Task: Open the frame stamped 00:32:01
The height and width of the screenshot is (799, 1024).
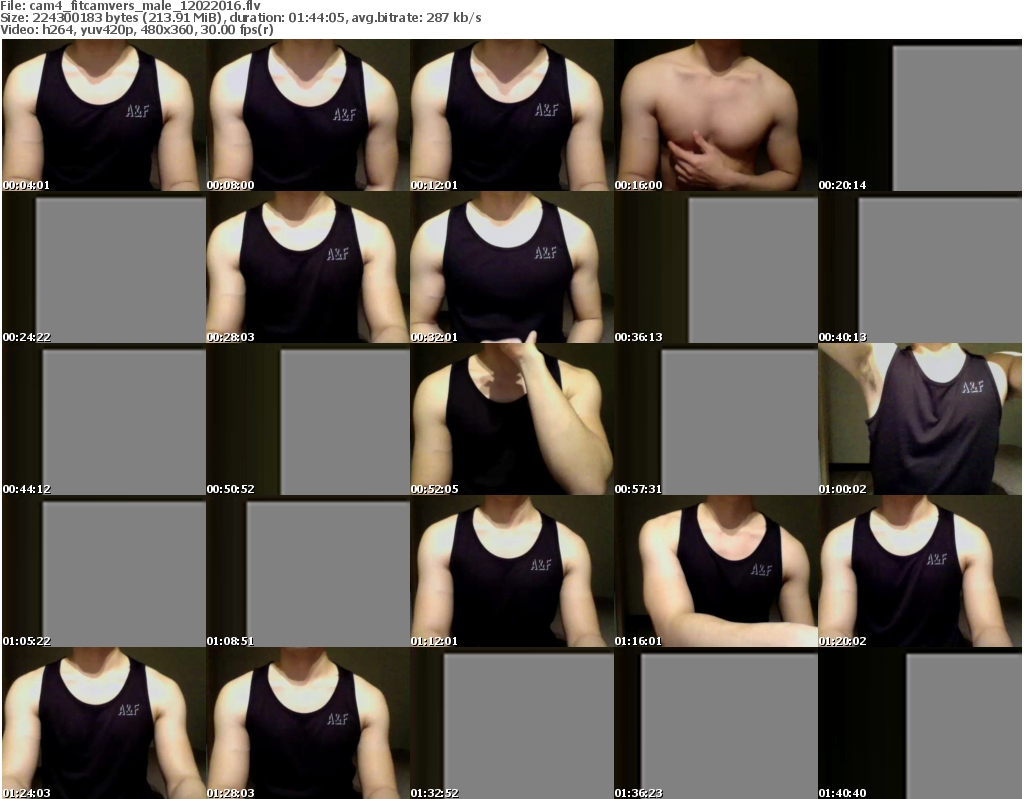Action: (512, 267)
